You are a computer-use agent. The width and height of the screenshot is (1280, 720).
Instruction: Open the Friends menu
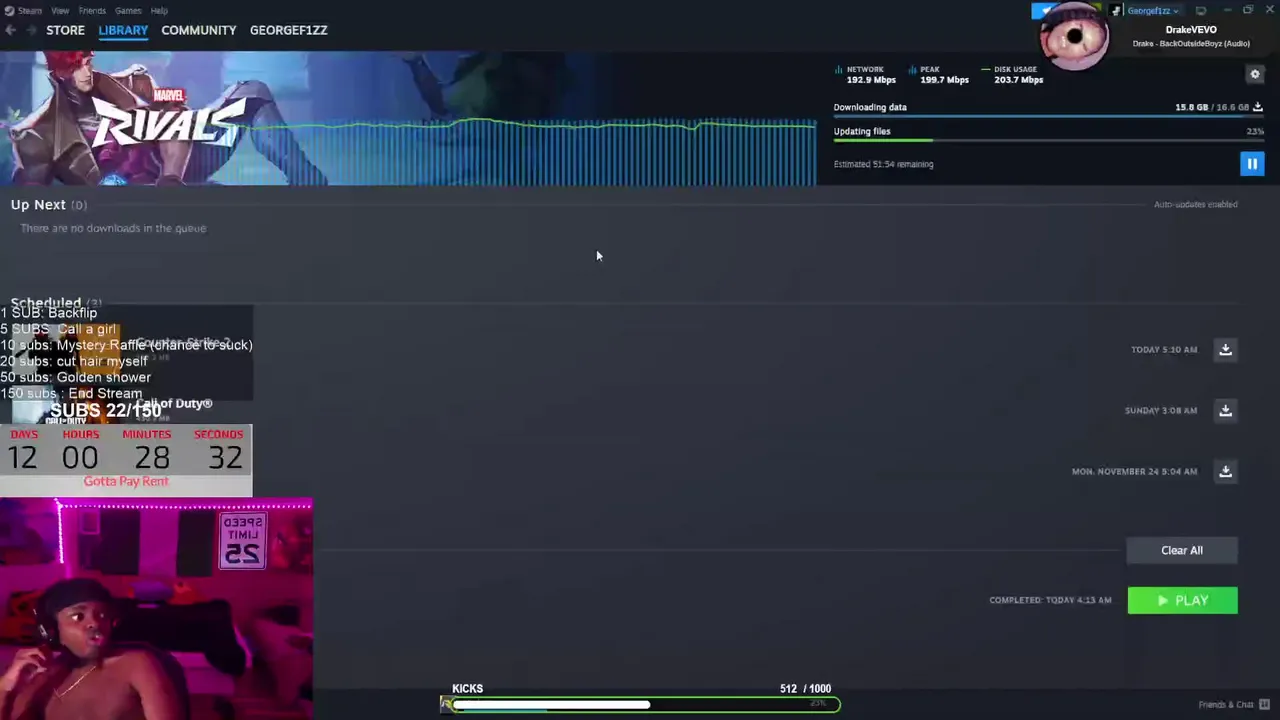[92, 10]
